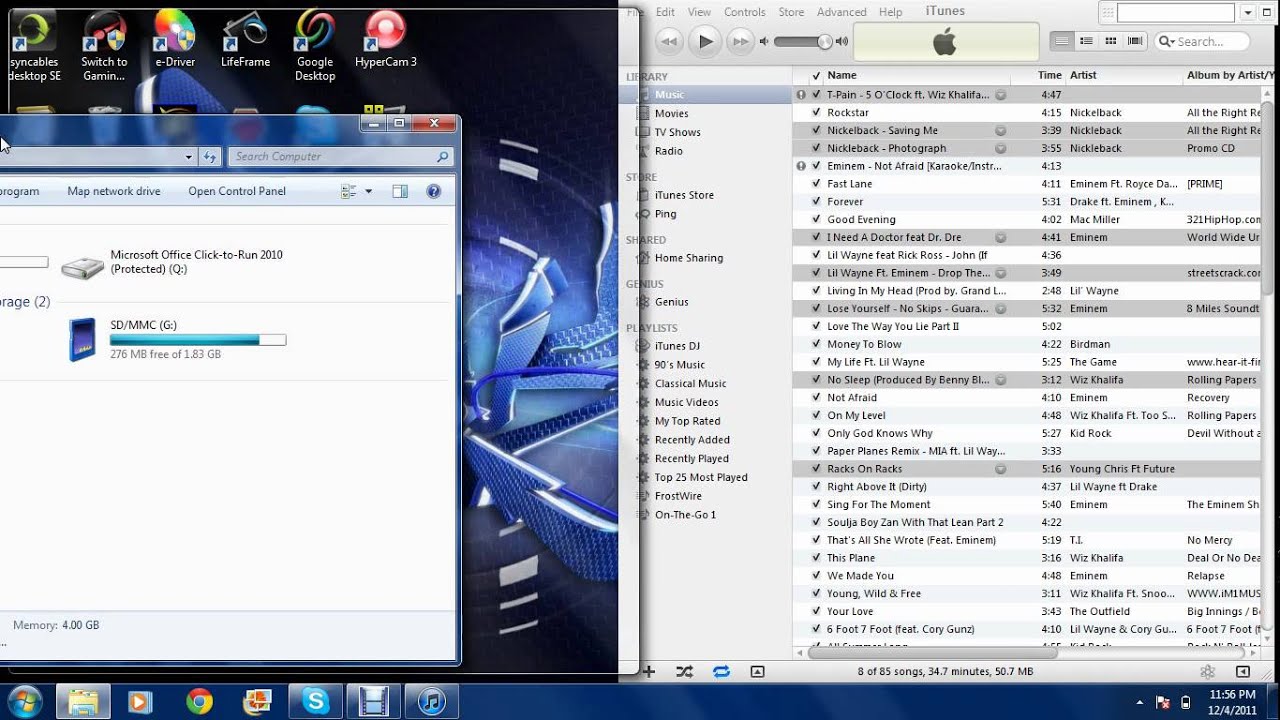Open the dropdown arrow beside top-right input
The image size is (1280, 720).
[1248, 13]
